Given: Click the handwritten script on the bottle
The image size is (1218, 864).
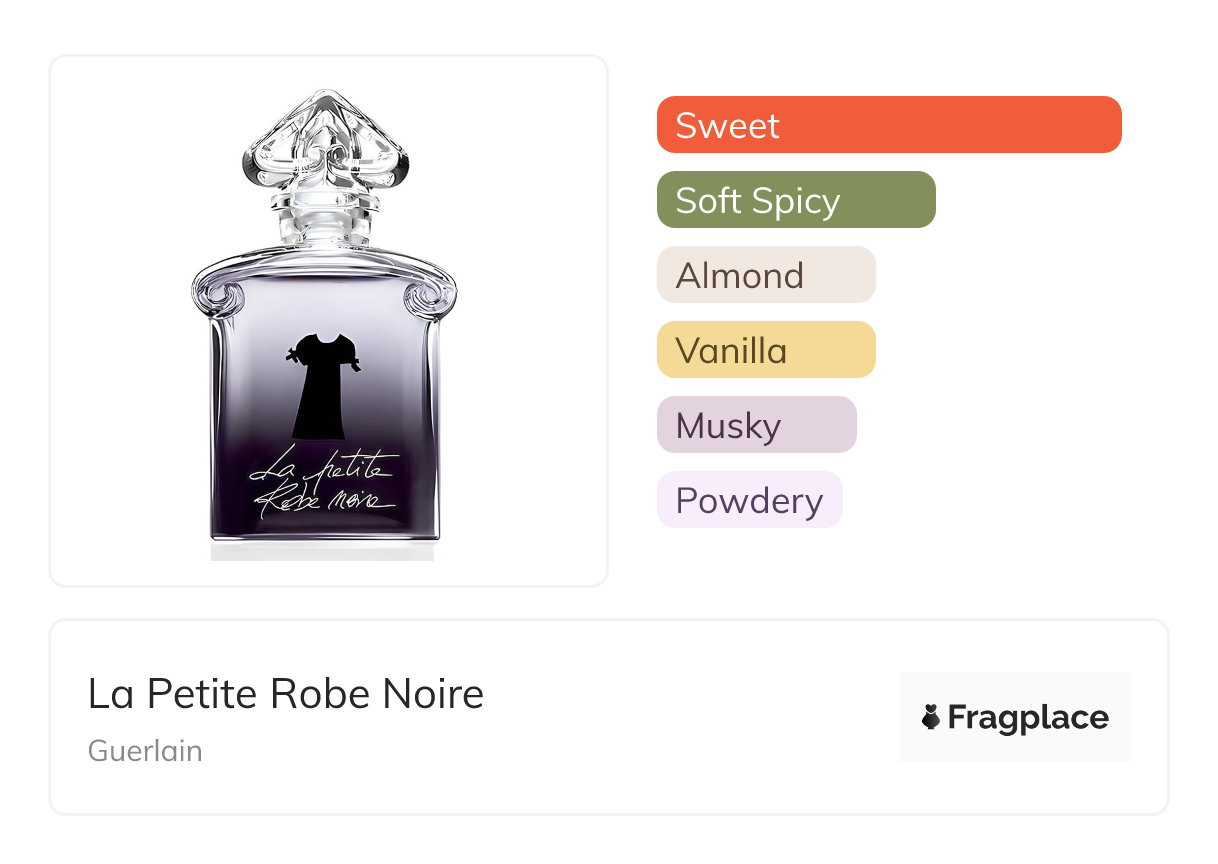Looking at the screenshot, I should coord(322,484).
